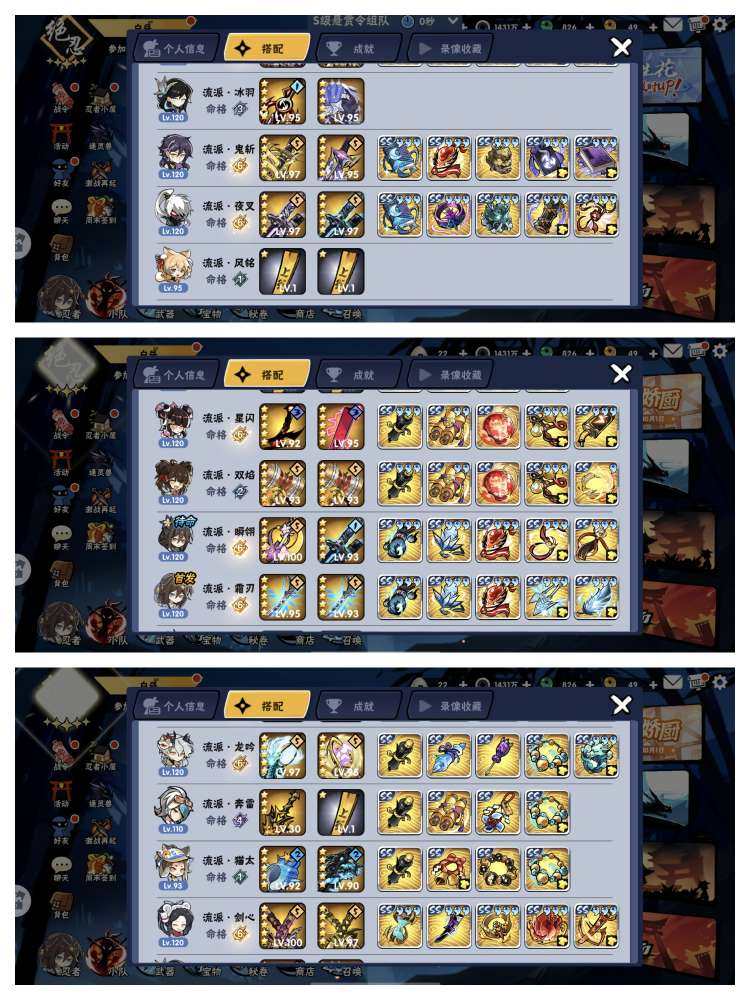Tap the 命格 emblem of 流派·夜叉

240,223
